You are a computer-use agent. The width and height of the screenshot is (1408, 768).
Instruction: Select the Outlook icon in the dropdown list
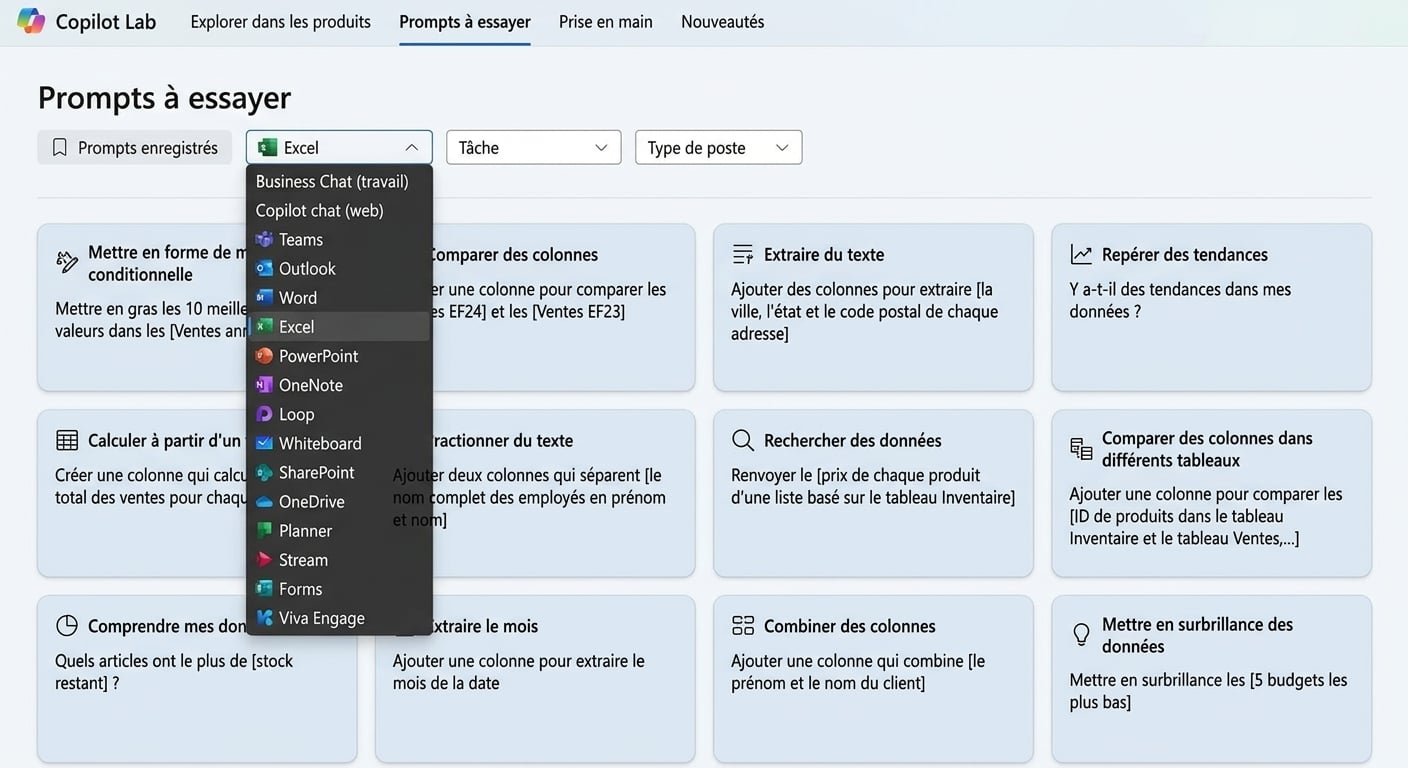coord(264,269)
